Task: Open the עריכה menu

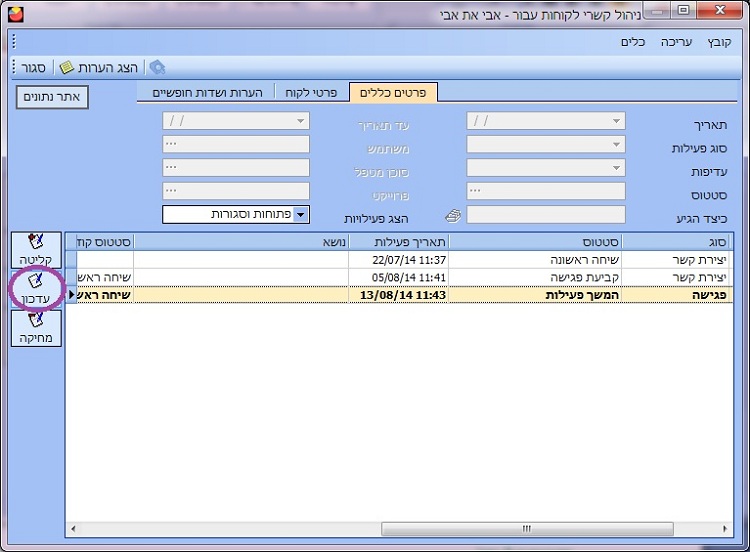Action: pos(676,42)
